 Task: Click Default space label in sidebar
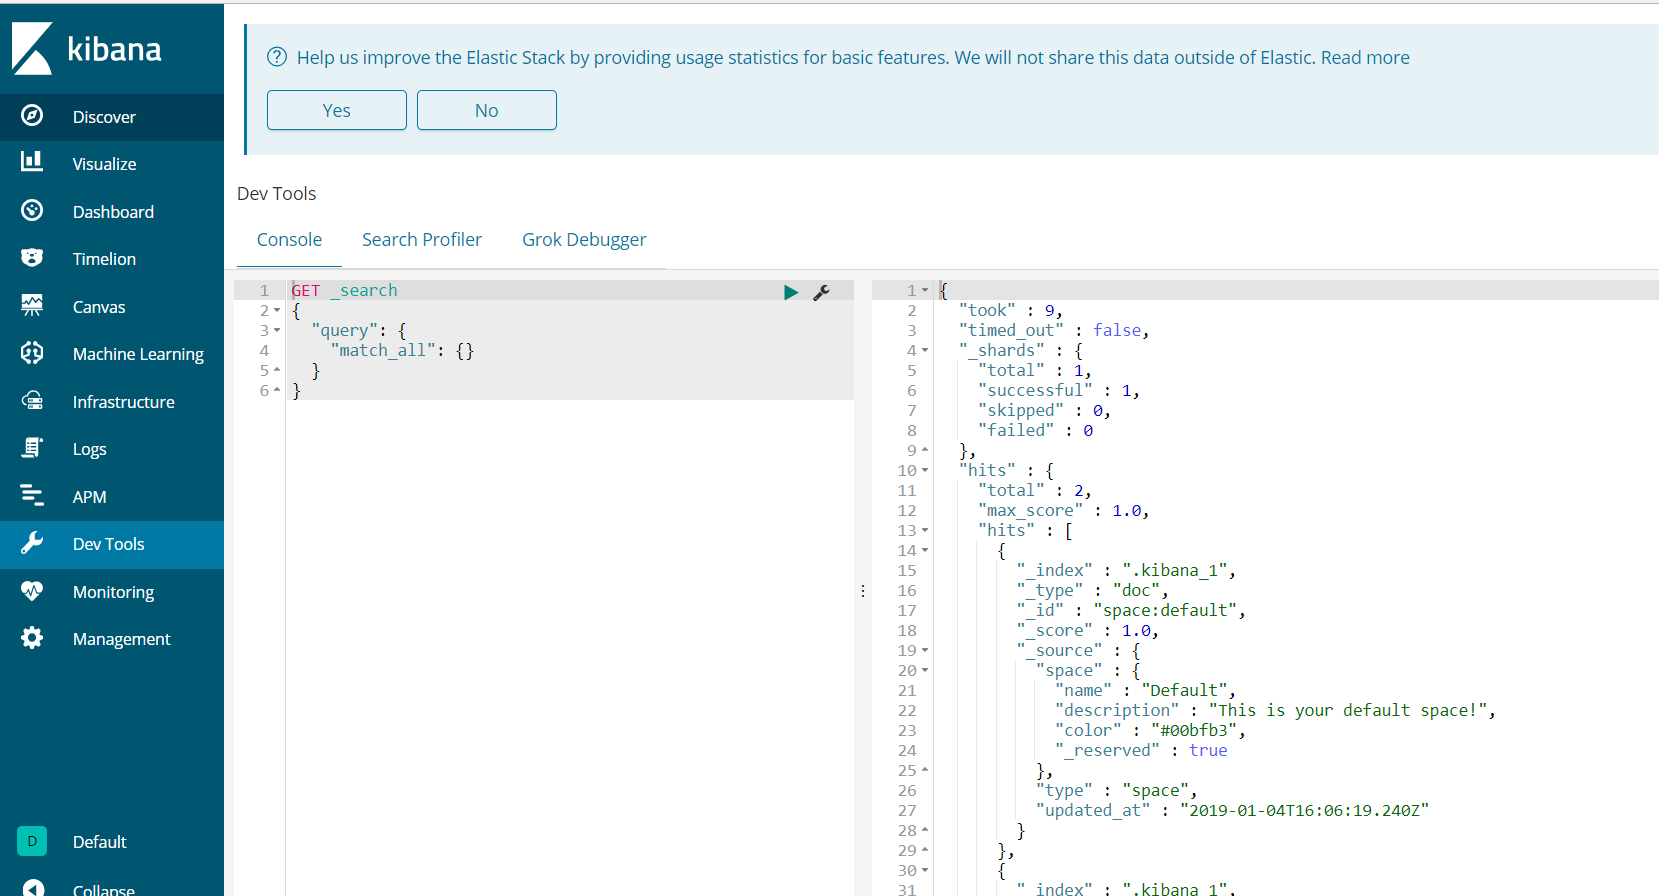tap(100, 842)
